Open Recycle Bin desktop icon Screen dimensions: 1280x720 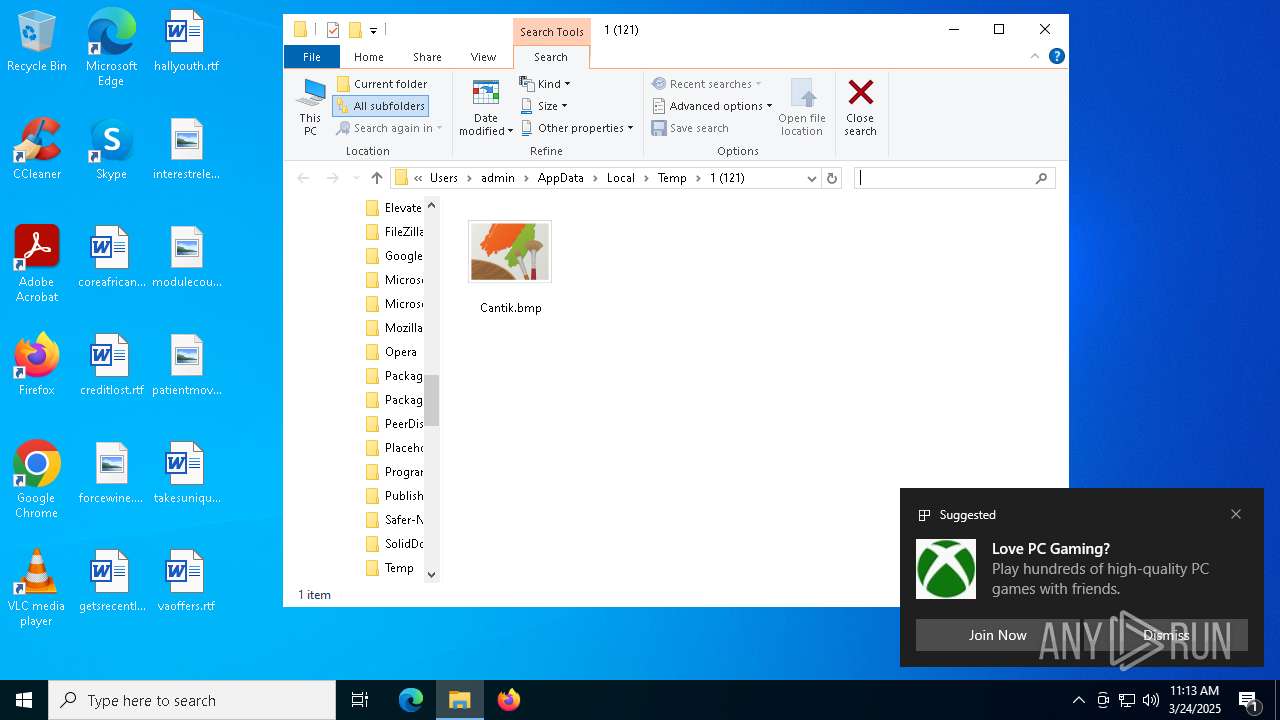(37, 42)
